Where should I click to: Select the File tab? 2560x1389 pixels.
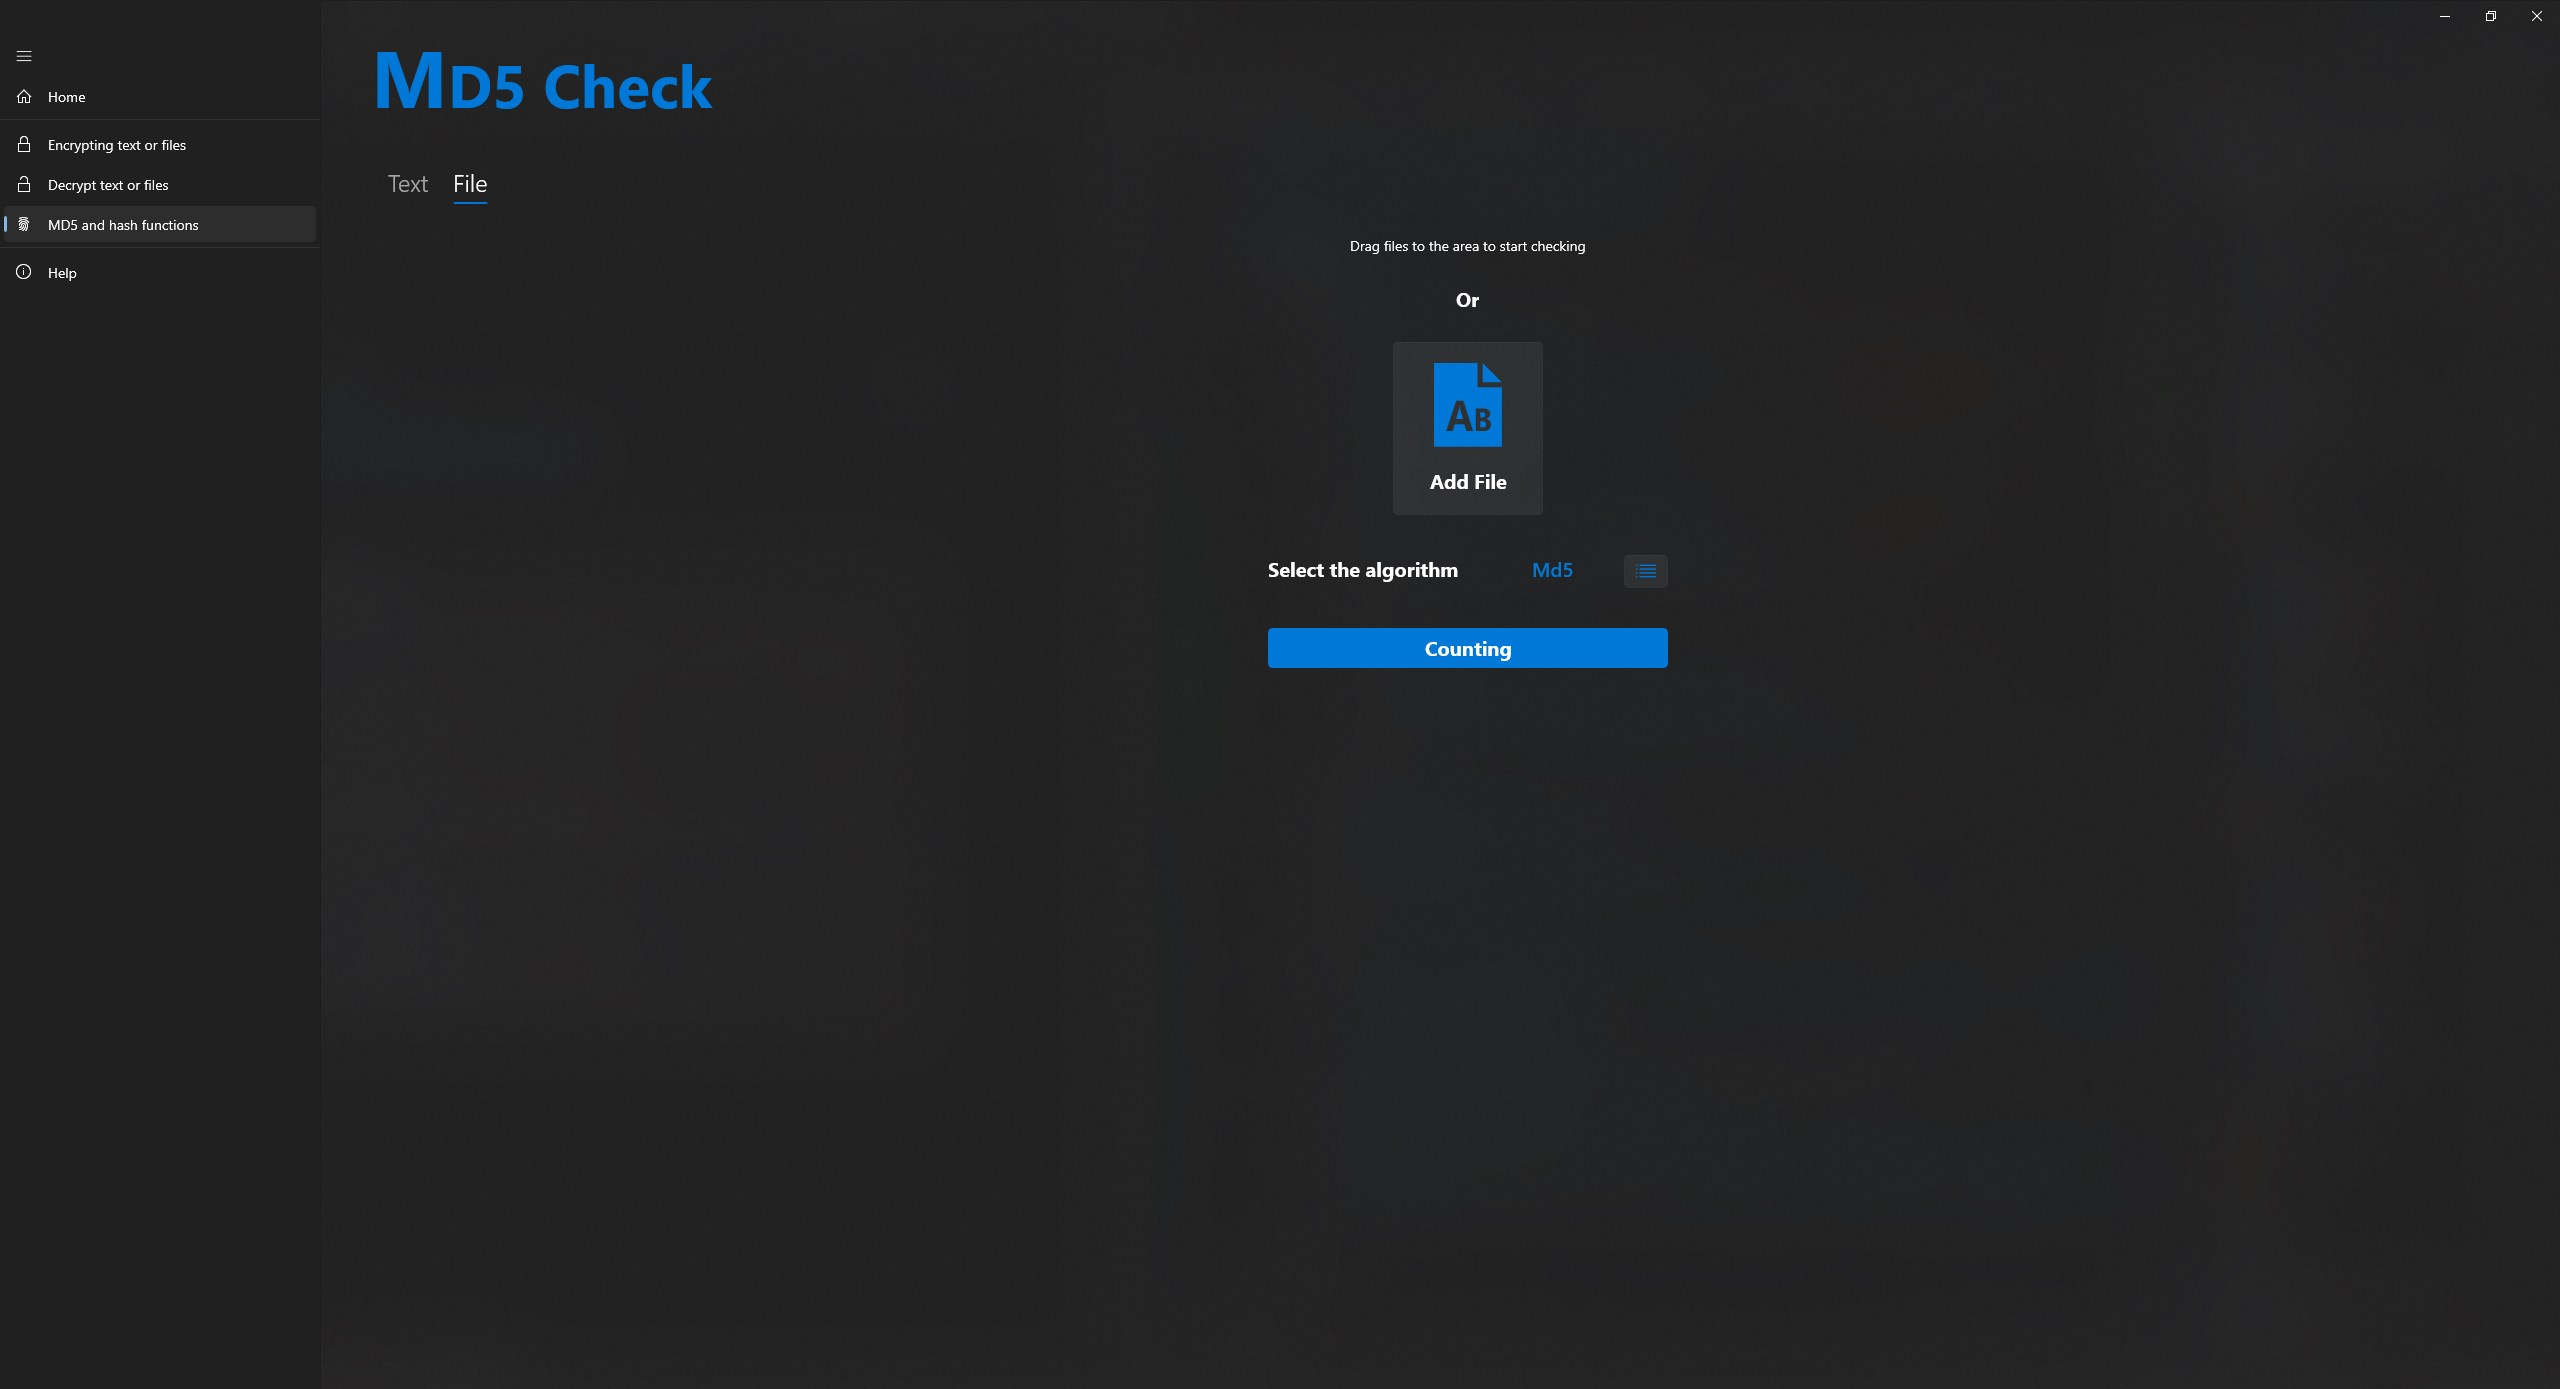pos(470,184)
